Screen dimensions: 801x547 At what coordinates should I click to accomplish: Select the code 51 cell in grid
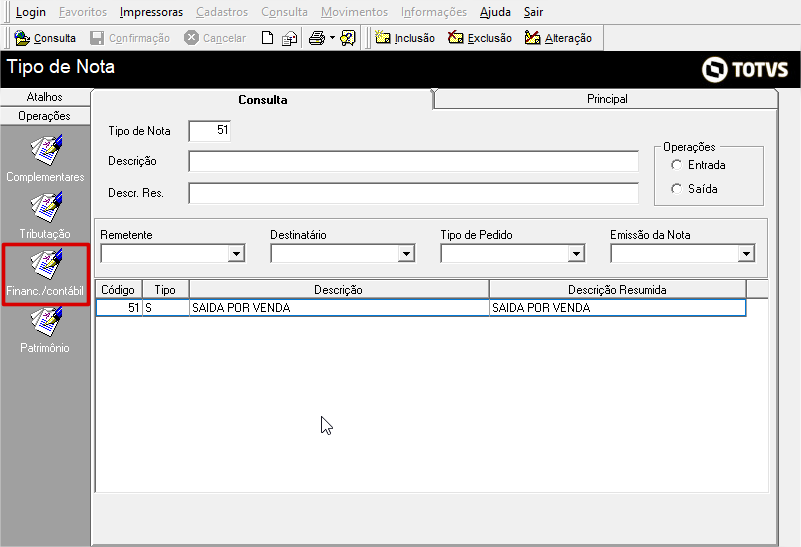pos(119,308)
